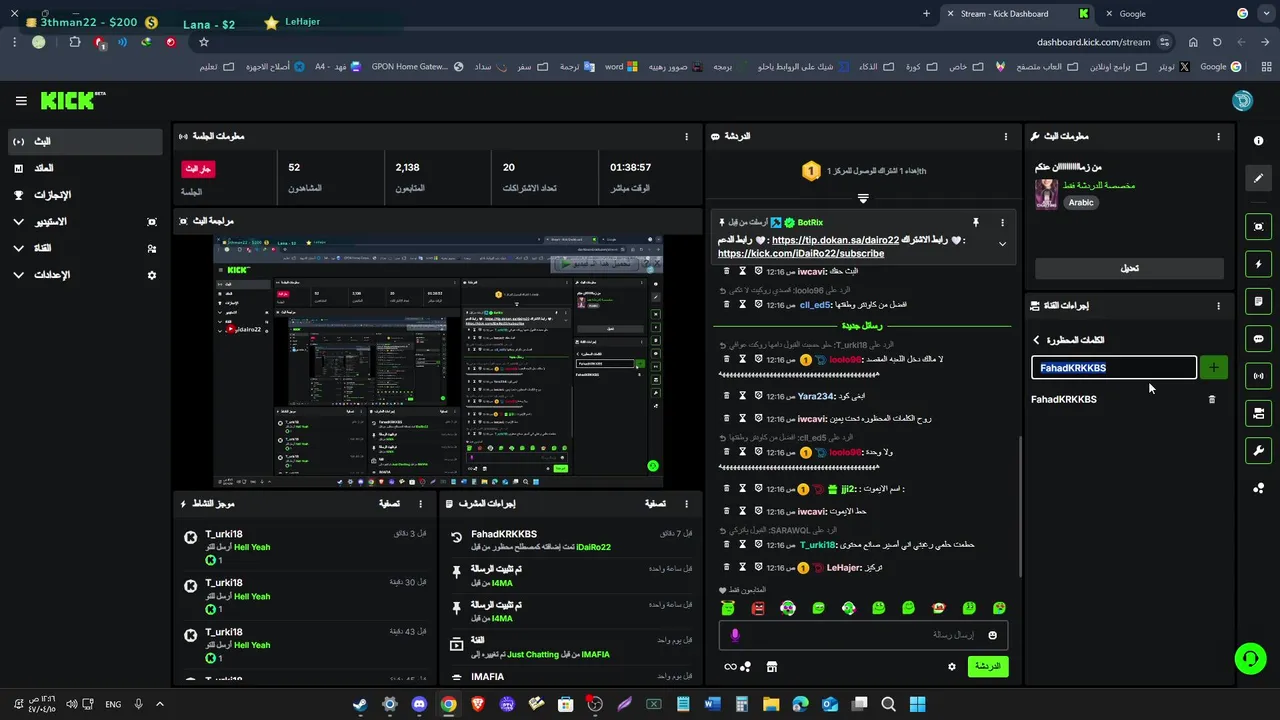Select the banned word input field
Viewport: 1280px width, 720px height.
(1114, 368)
